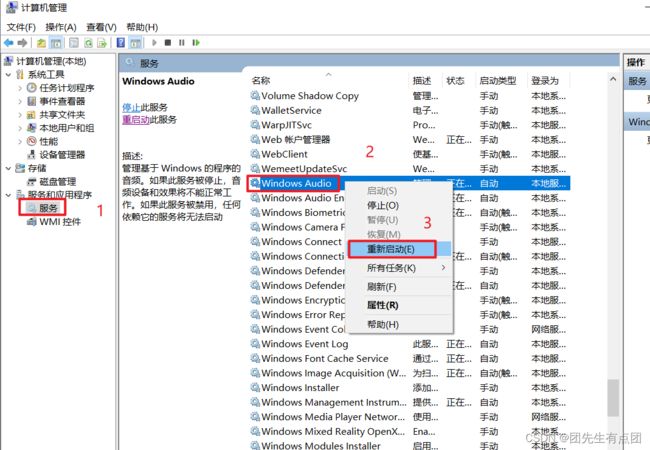650x450 pixels.
Task: Click the Restart service toolbar icon
Action: click(196, 42)
